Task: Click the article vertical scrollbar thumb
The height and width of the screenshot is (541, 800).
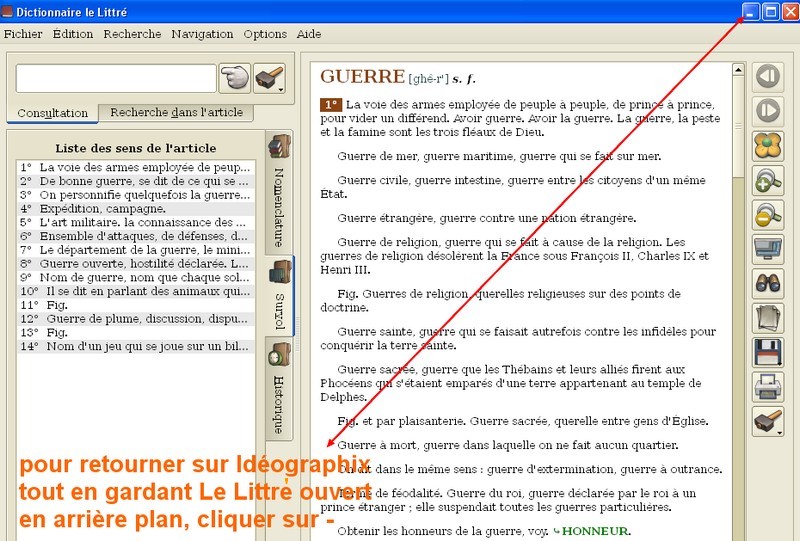Action: (738, 127)
